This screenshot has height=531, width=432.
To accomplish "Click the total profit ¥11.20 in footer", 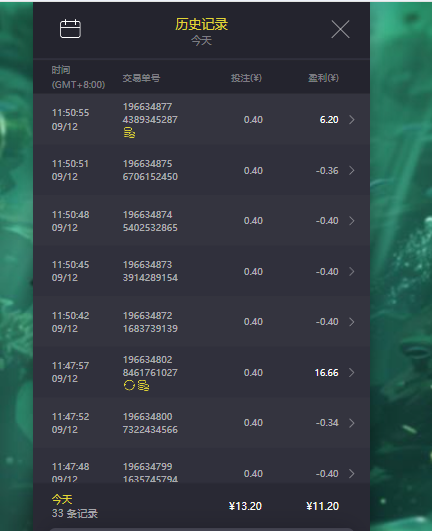I will [x=322, y=506].
